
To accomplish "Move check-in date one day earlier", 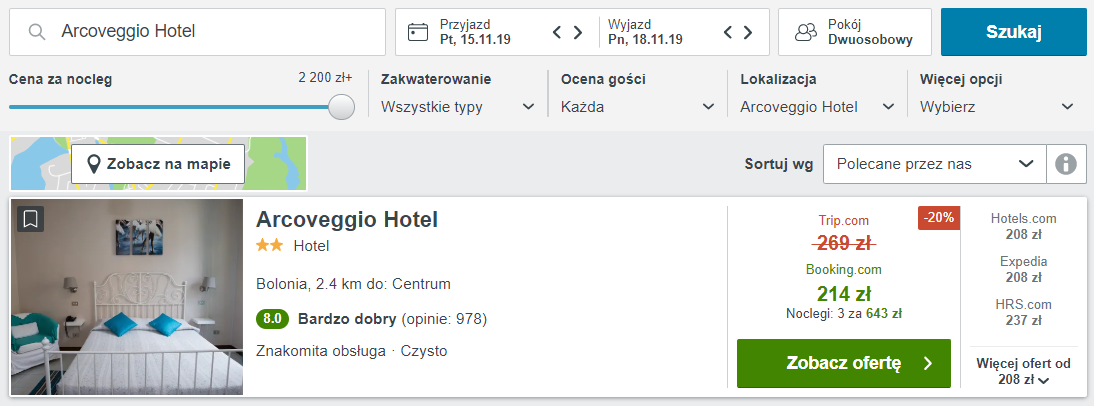I will [x=557, y=32].
